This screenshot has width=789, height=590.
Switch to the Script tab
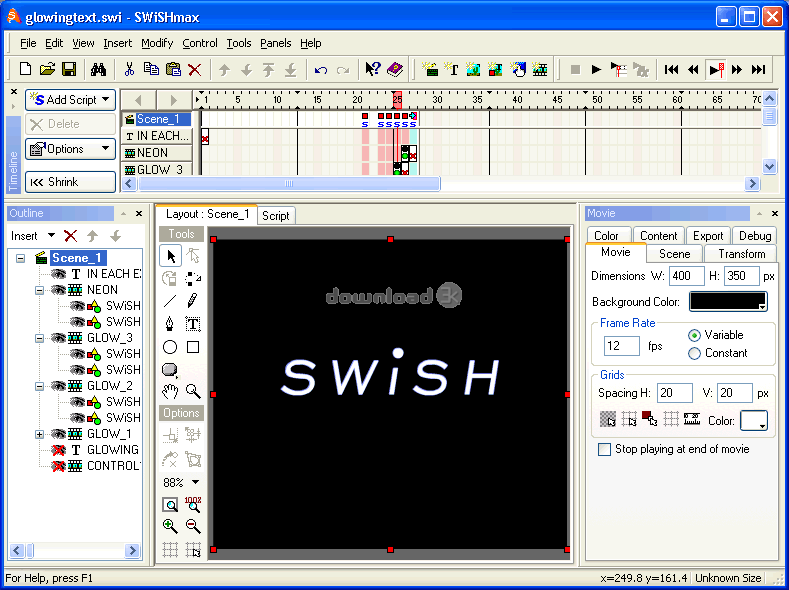[x=276, y=216]
